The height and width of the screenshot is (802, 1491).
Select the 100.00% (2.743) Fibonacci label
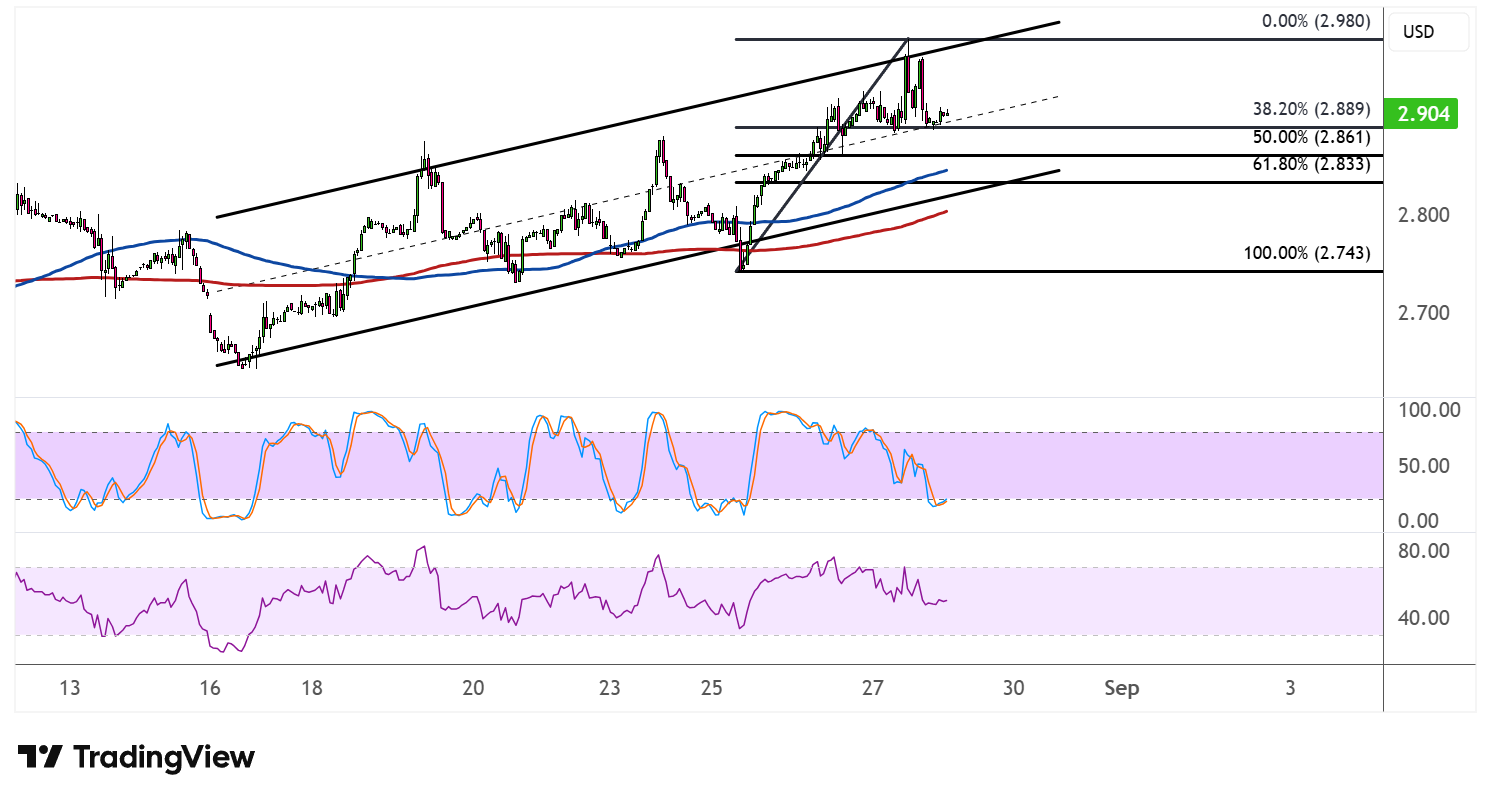click(x=1307, y=253)
